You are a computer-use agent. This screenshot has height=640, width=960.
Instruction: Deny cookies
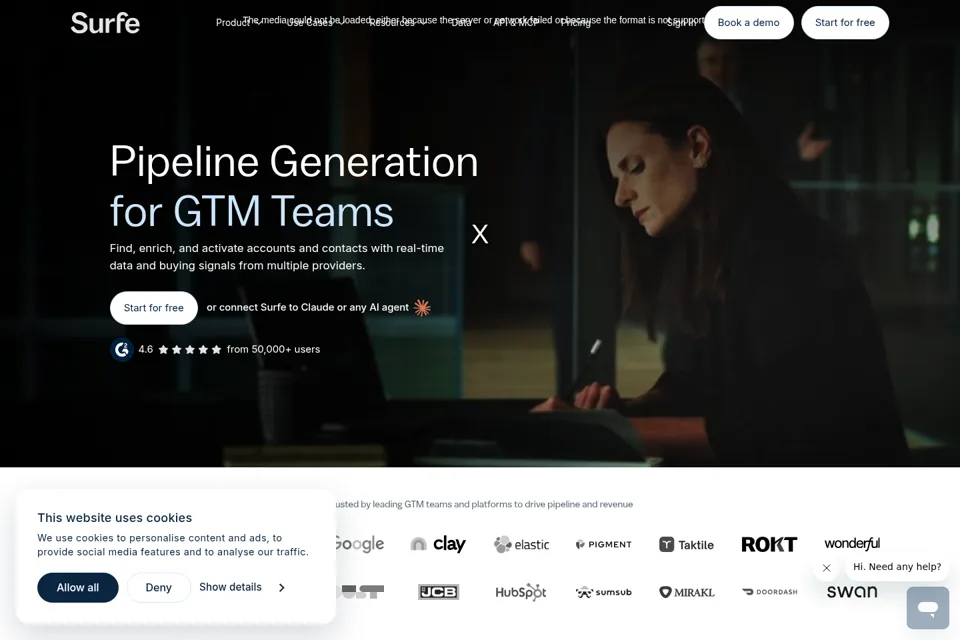[x=159, y=587]
